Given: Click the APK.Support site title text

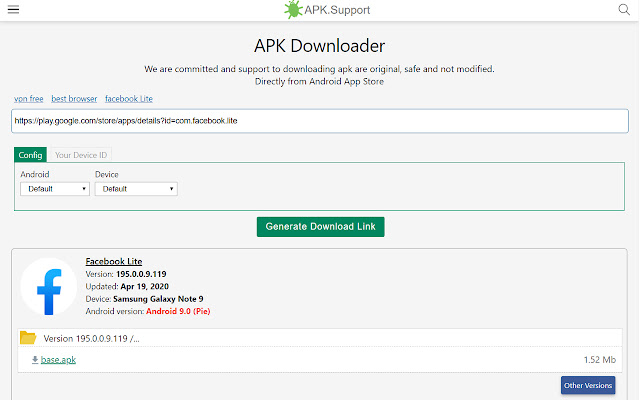Looking at the screenshot, I should [337, 10].
